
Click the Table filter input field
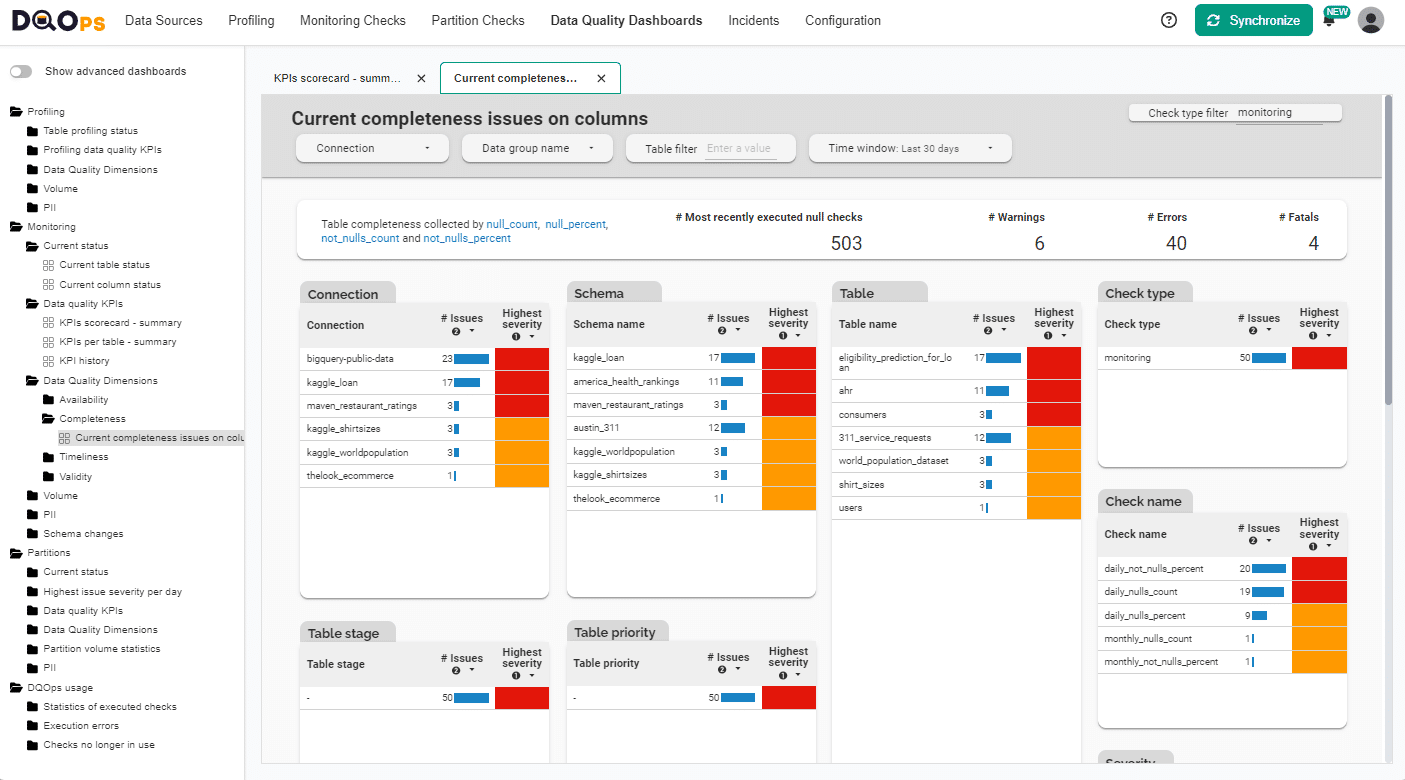coord(739,149)
